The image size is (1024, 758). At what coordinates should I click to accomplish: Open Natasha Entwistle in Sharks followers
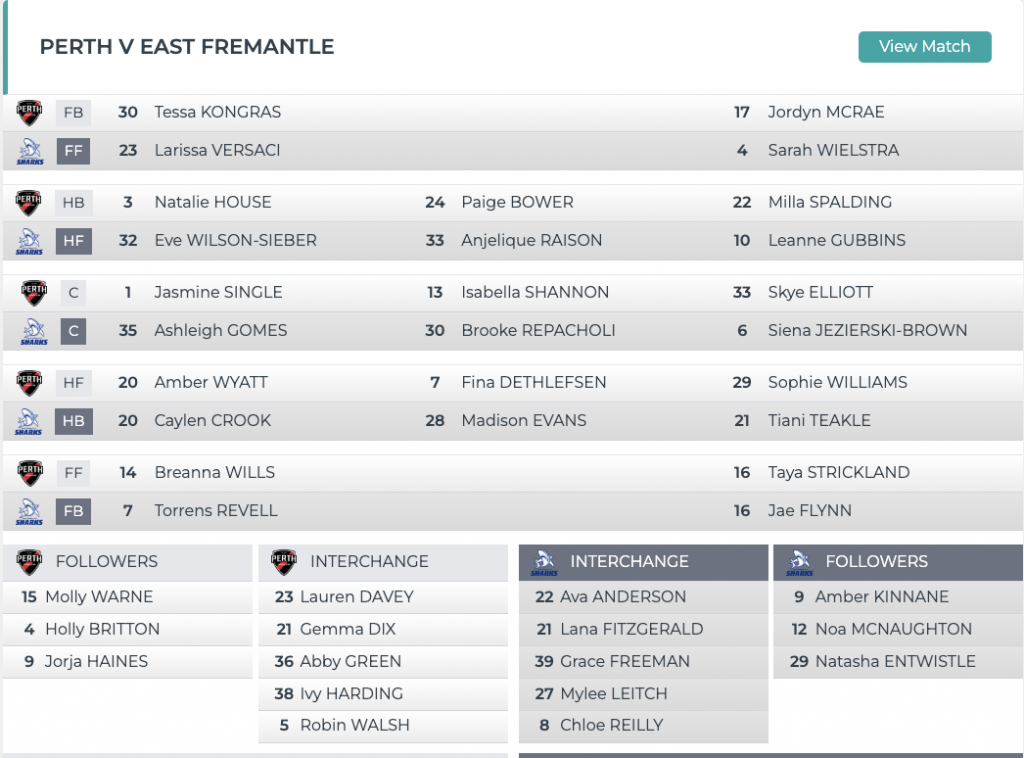pyautogui.click(x=895, y=661)
